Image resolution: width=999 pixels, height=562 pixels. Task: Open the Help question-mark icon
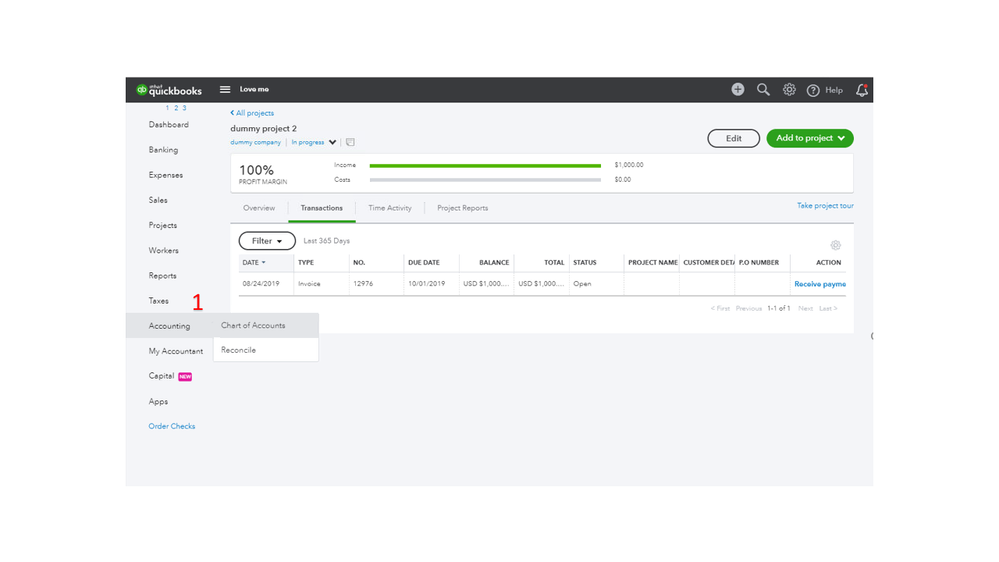(813, 90)
